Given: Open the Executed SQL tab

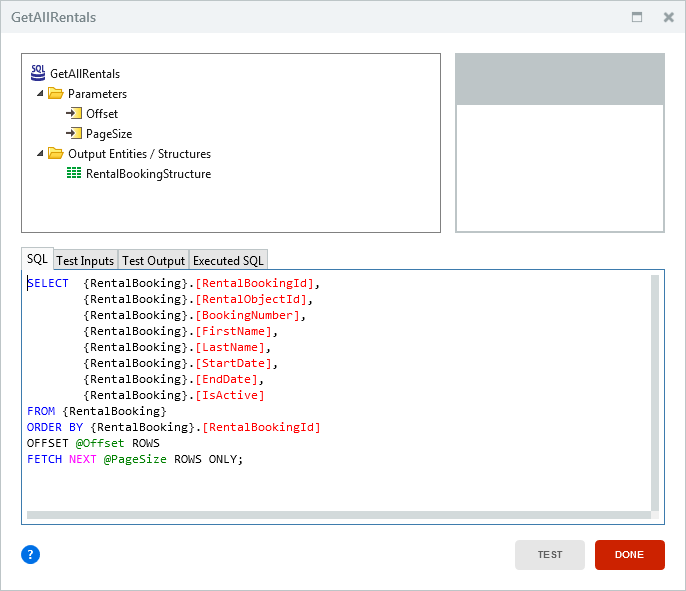Looking at the screenshot, I should pyautogui.click(x=228, y=260).
